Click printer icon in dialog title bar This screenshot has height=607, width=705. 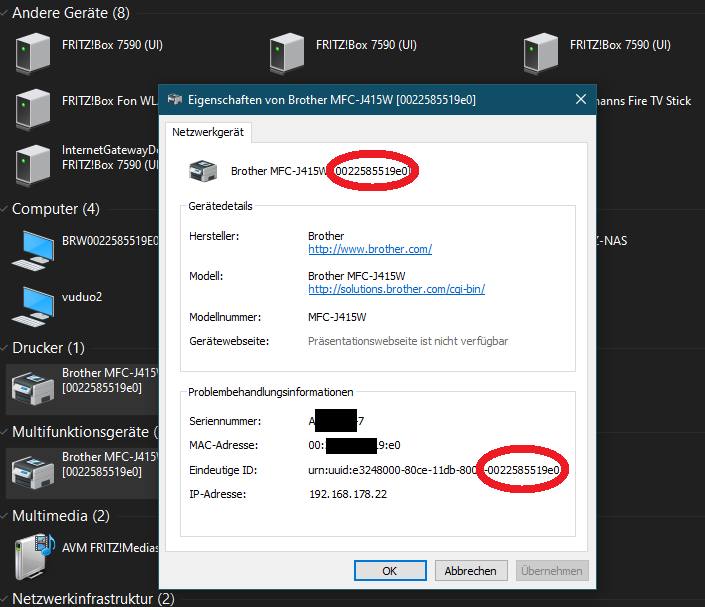point(175,99)
